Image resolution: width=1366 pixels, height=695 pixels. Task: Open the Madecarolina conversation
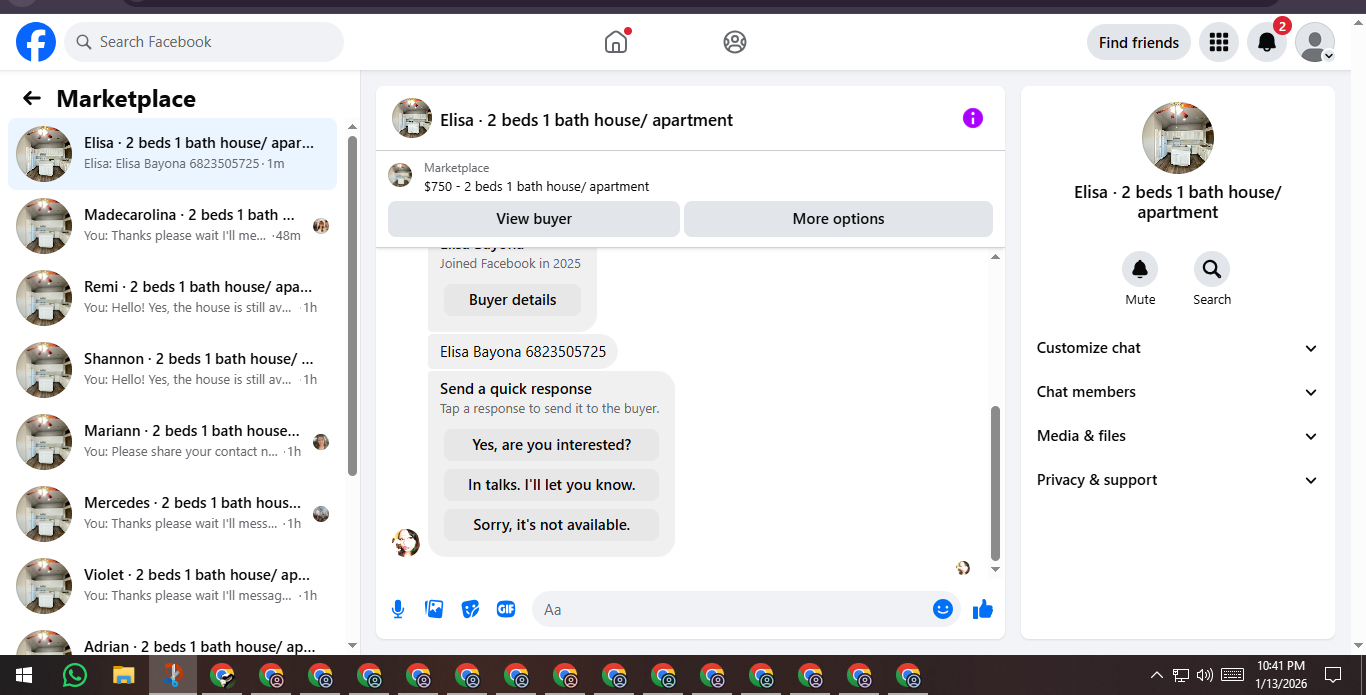click(172, 226)
